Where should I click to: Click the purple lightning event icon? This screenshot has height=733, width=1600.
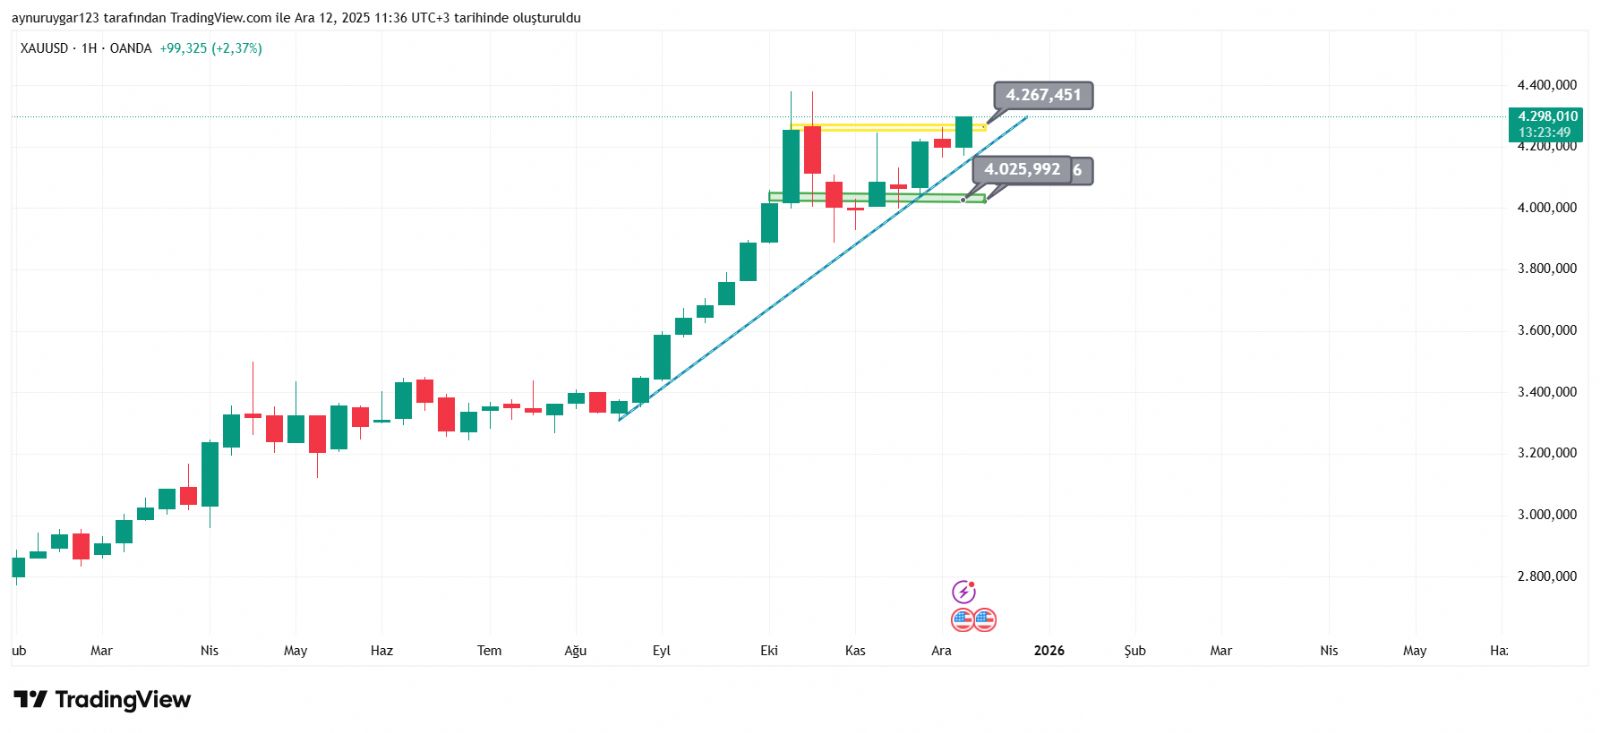[x=963, y=592]
